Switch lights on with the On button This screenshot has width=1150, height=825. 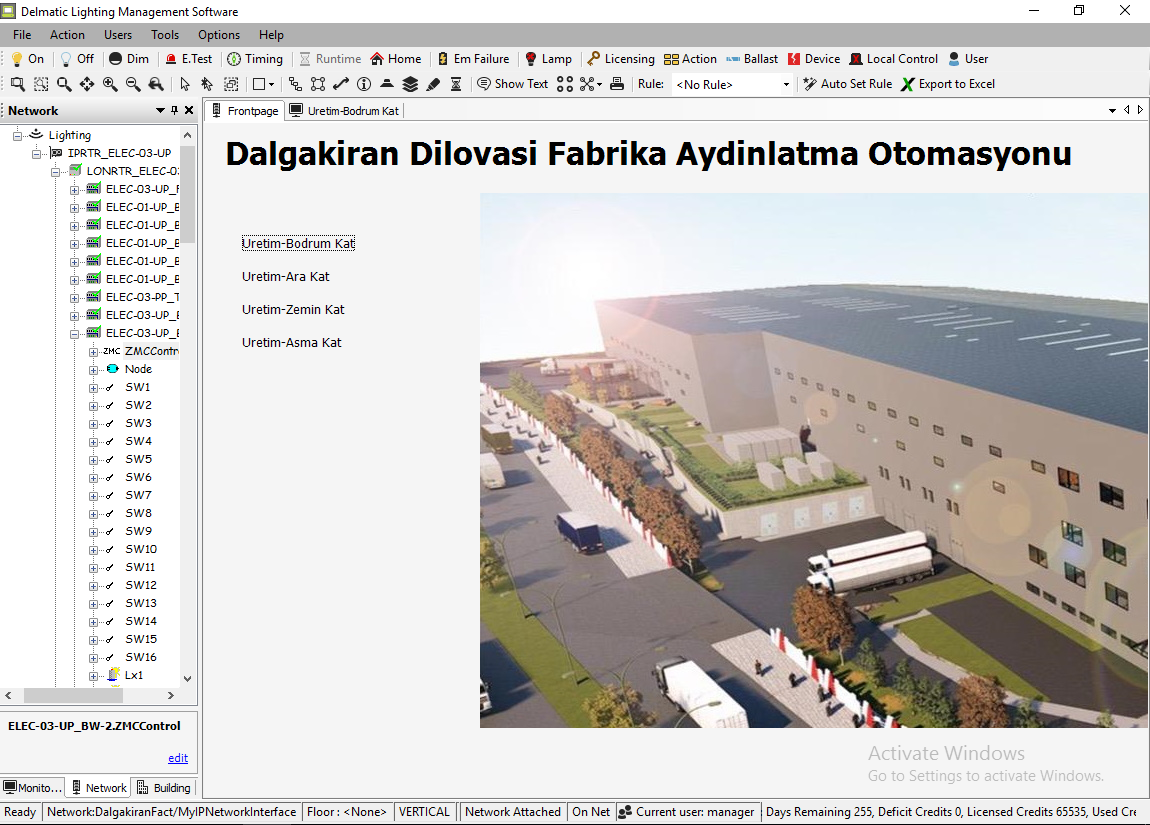(28, 59)
